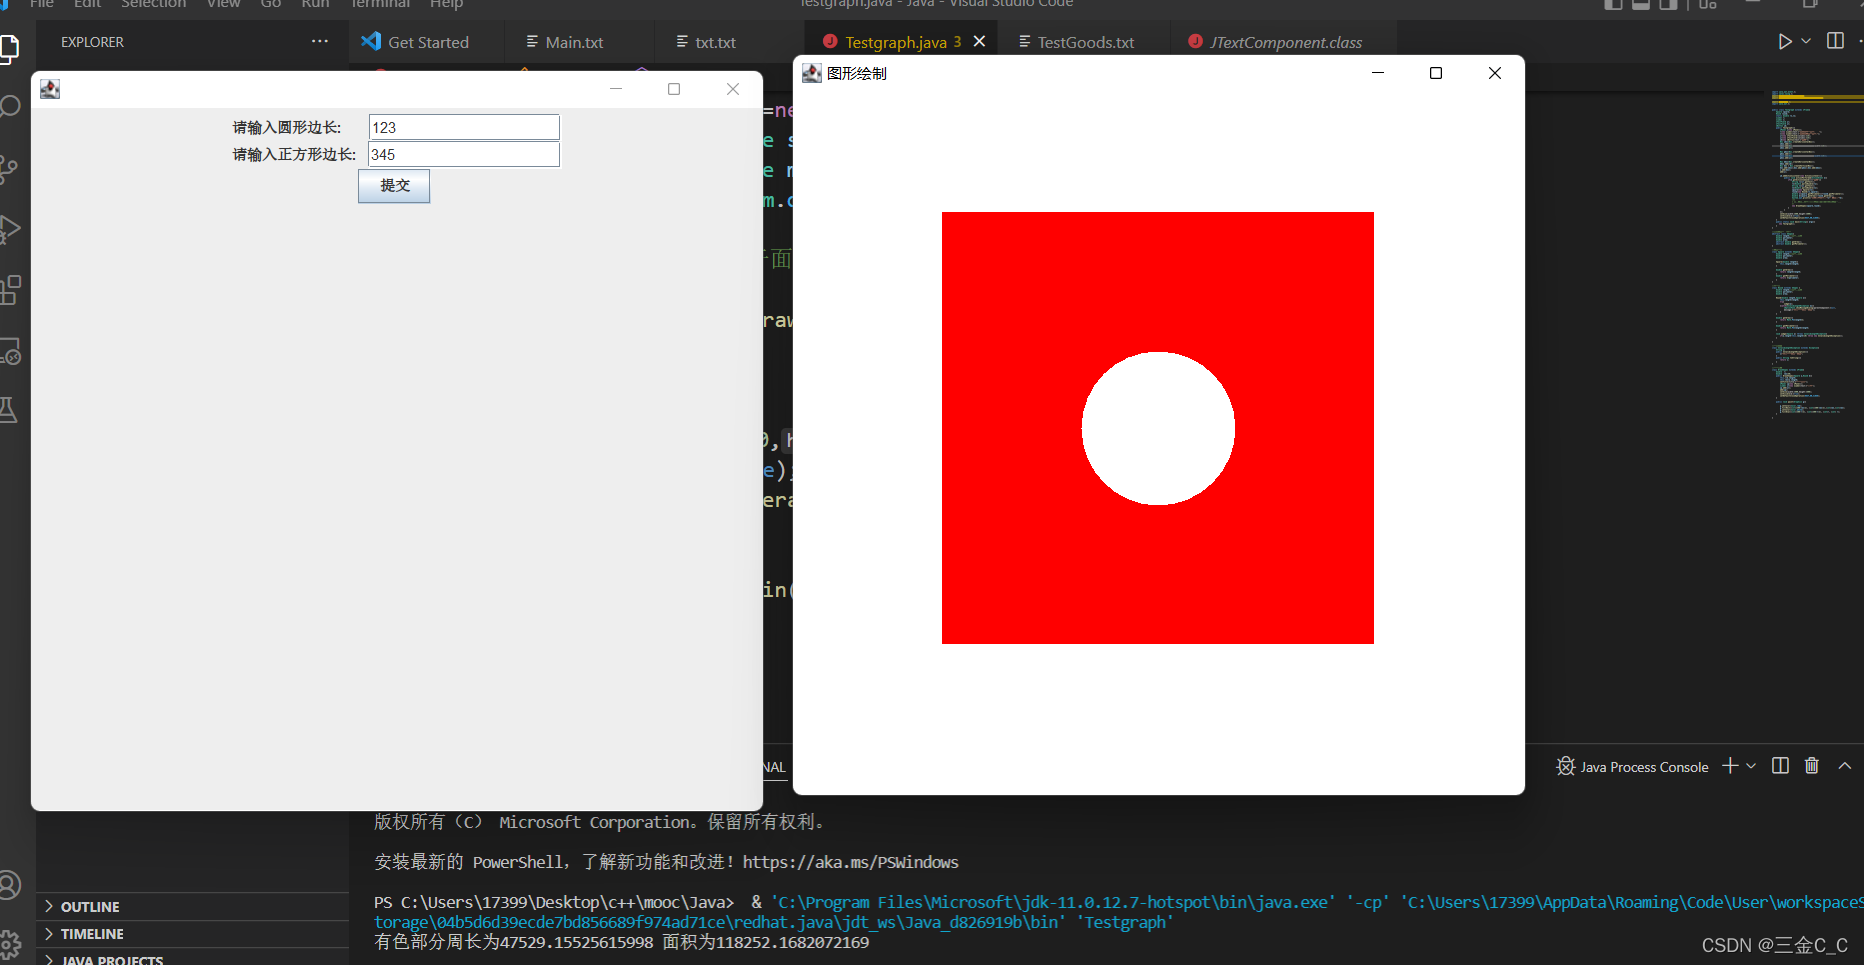Create a new terminal with plus icon
Screen dimensions: 1864x965
1730,766
